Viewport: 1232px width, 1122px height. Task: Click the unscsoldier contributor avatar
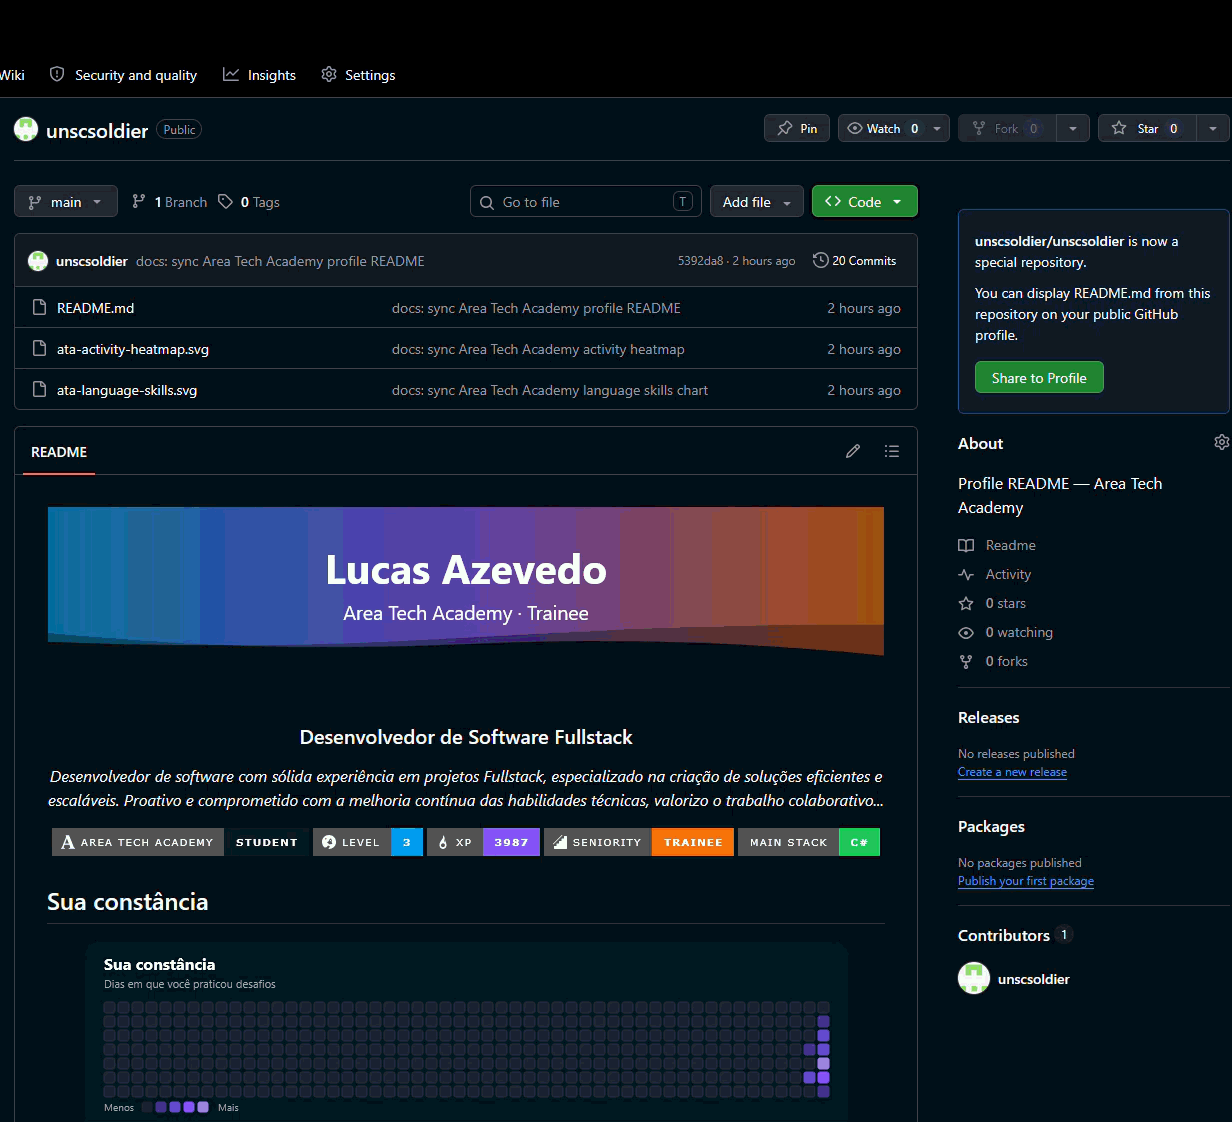tap(974, 978)
